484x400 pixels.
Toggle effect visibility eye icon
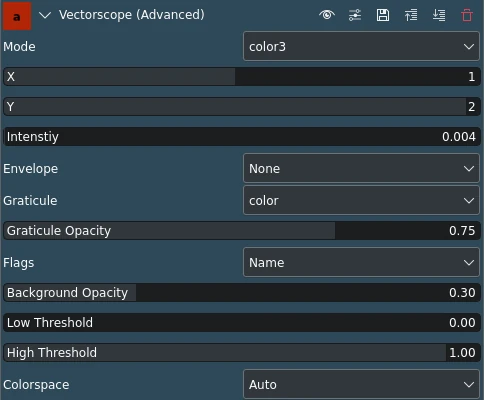point(327,15)
